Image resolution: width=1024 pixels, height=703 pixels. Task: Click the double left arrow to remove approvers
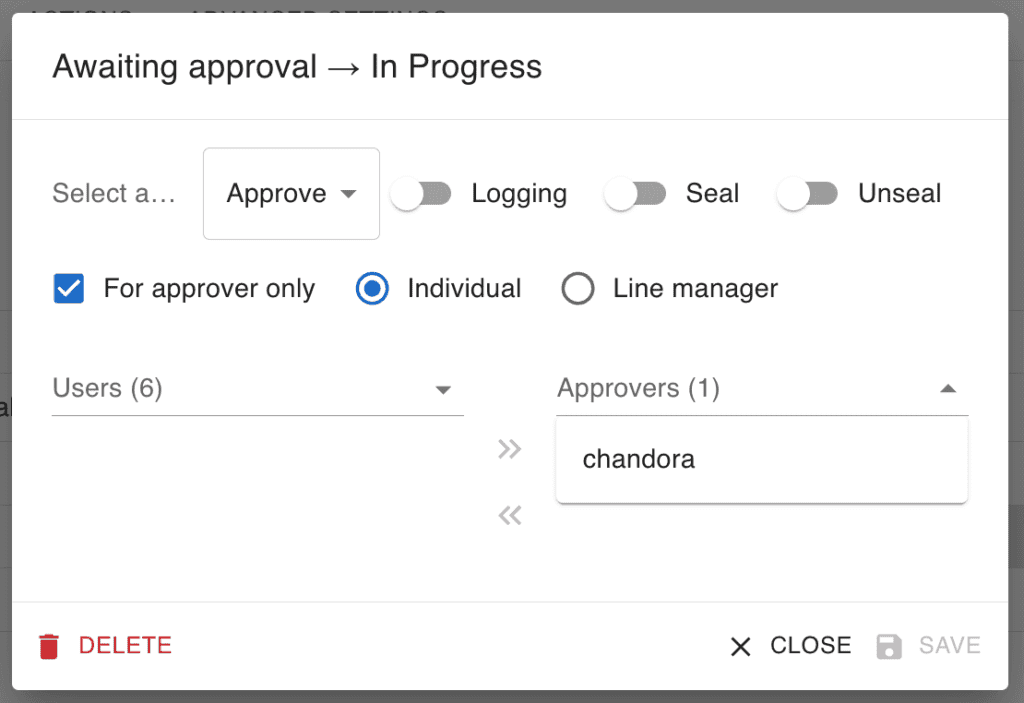click(509, 515)
